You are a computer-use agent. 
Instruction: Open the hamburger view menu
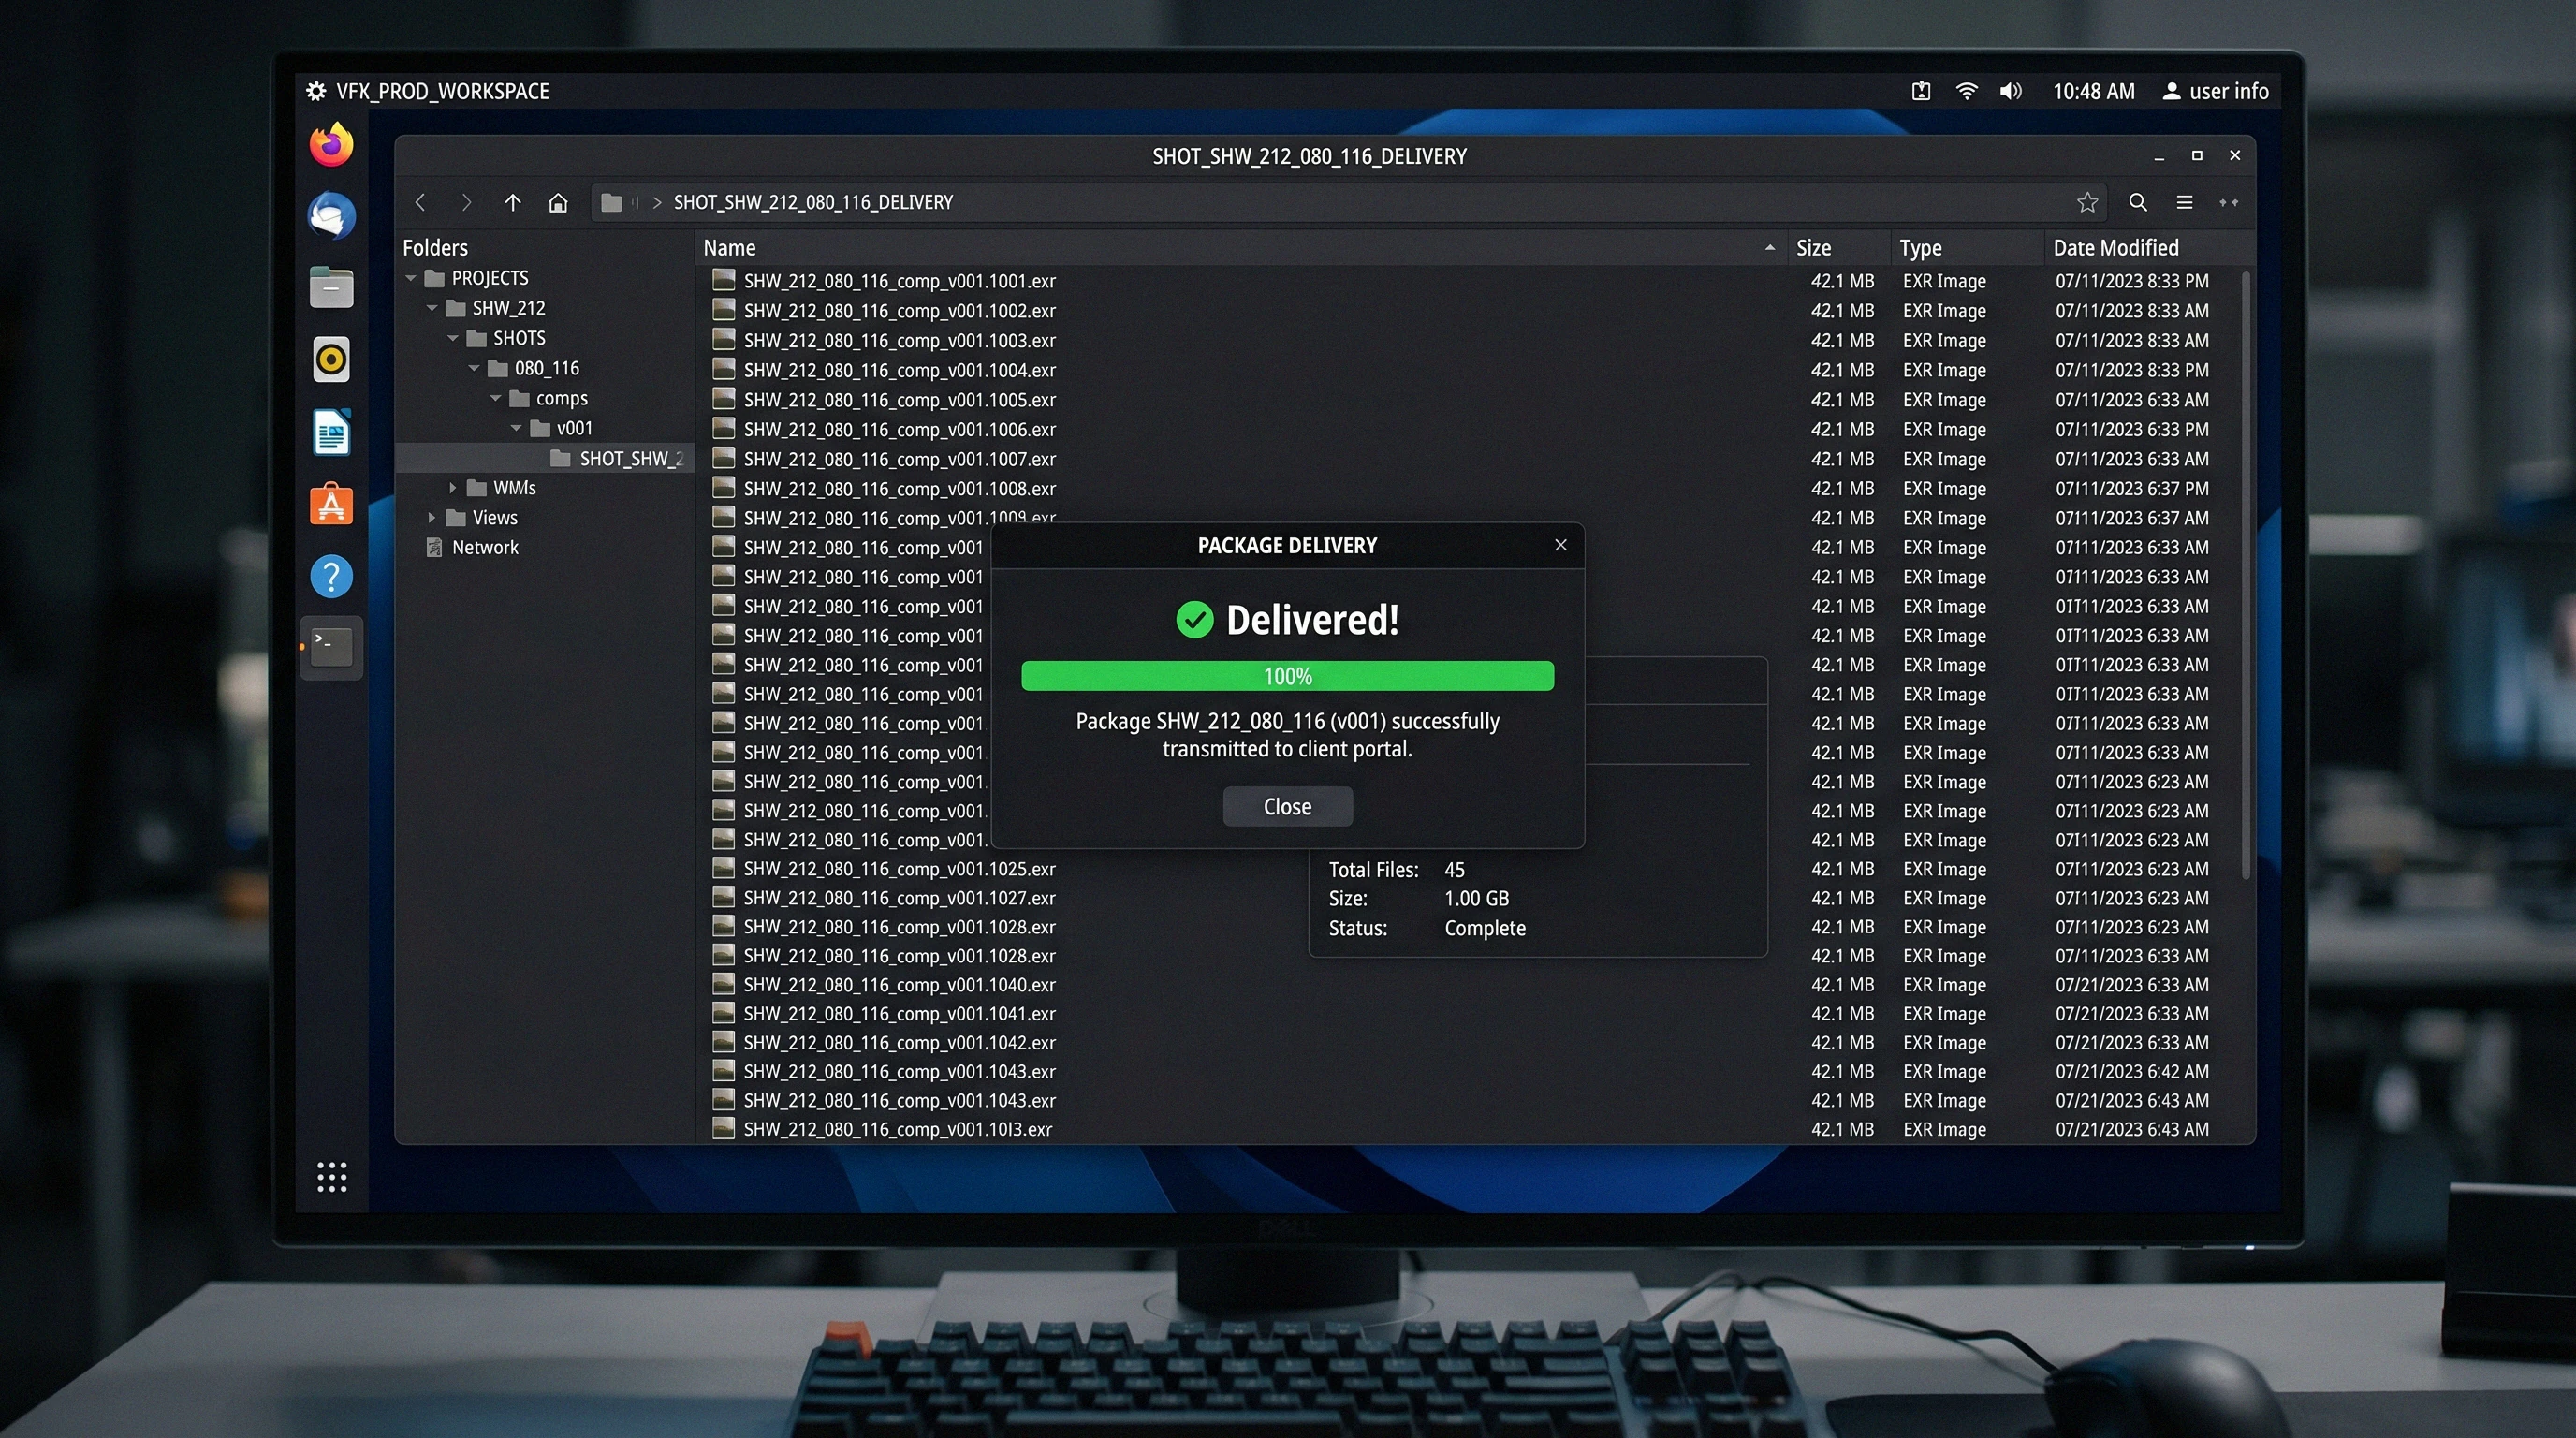(2185, 203)
